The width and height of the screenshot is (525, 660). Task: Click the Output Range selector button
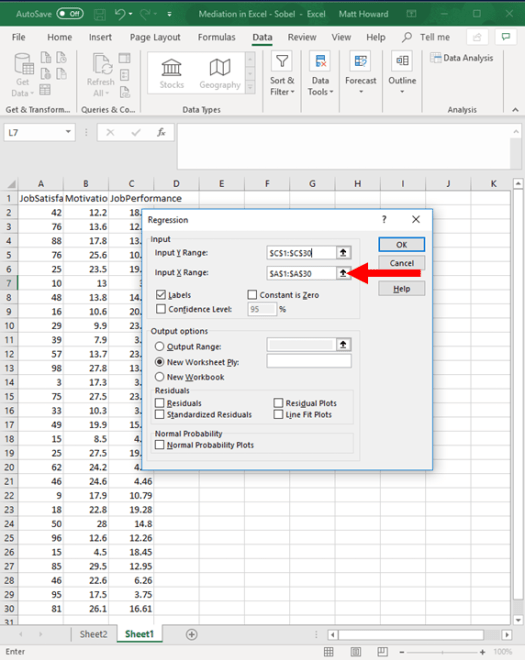(344, 345)
